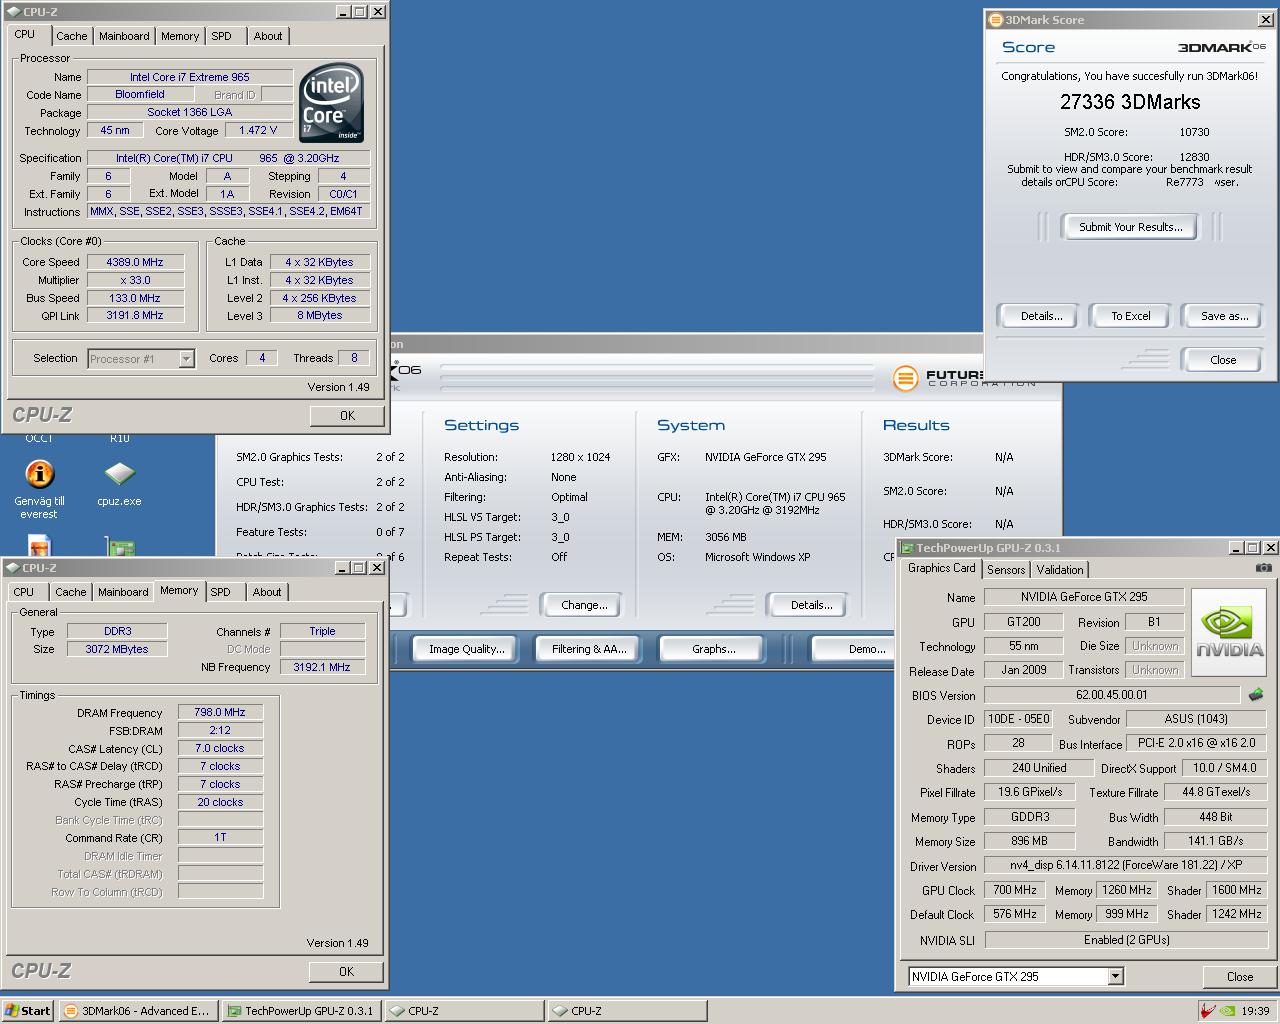Click Image Quality button in 3DMark06
Screen dimensions: 1280x1024
467,649
